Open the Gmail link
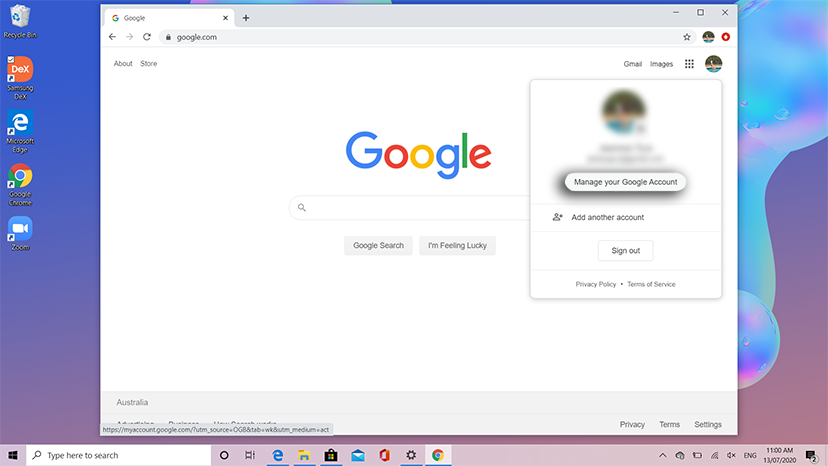Screen dimensions: 828x466 pos(632,64)
